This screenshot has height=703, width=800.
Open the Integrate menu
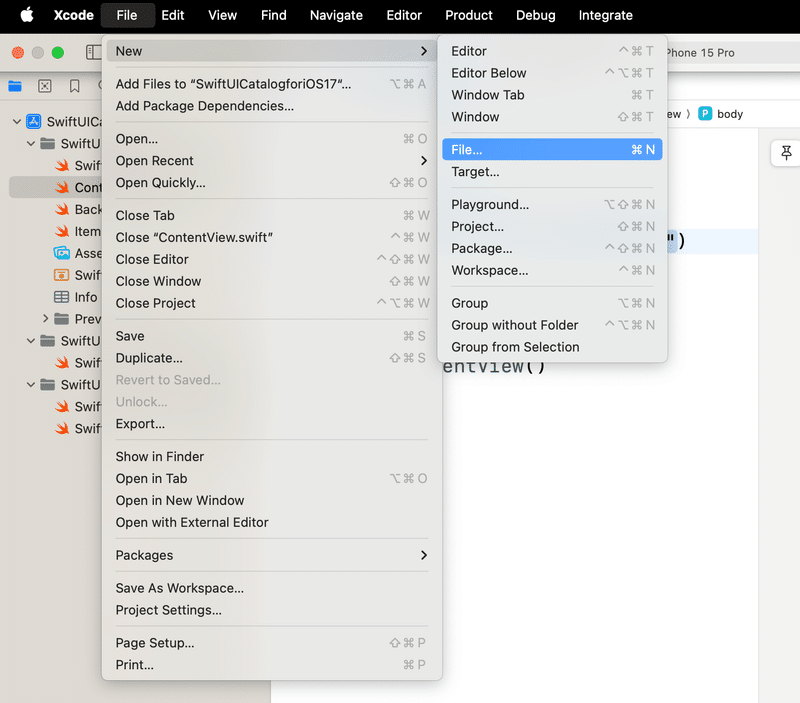[x=606, y=15]
